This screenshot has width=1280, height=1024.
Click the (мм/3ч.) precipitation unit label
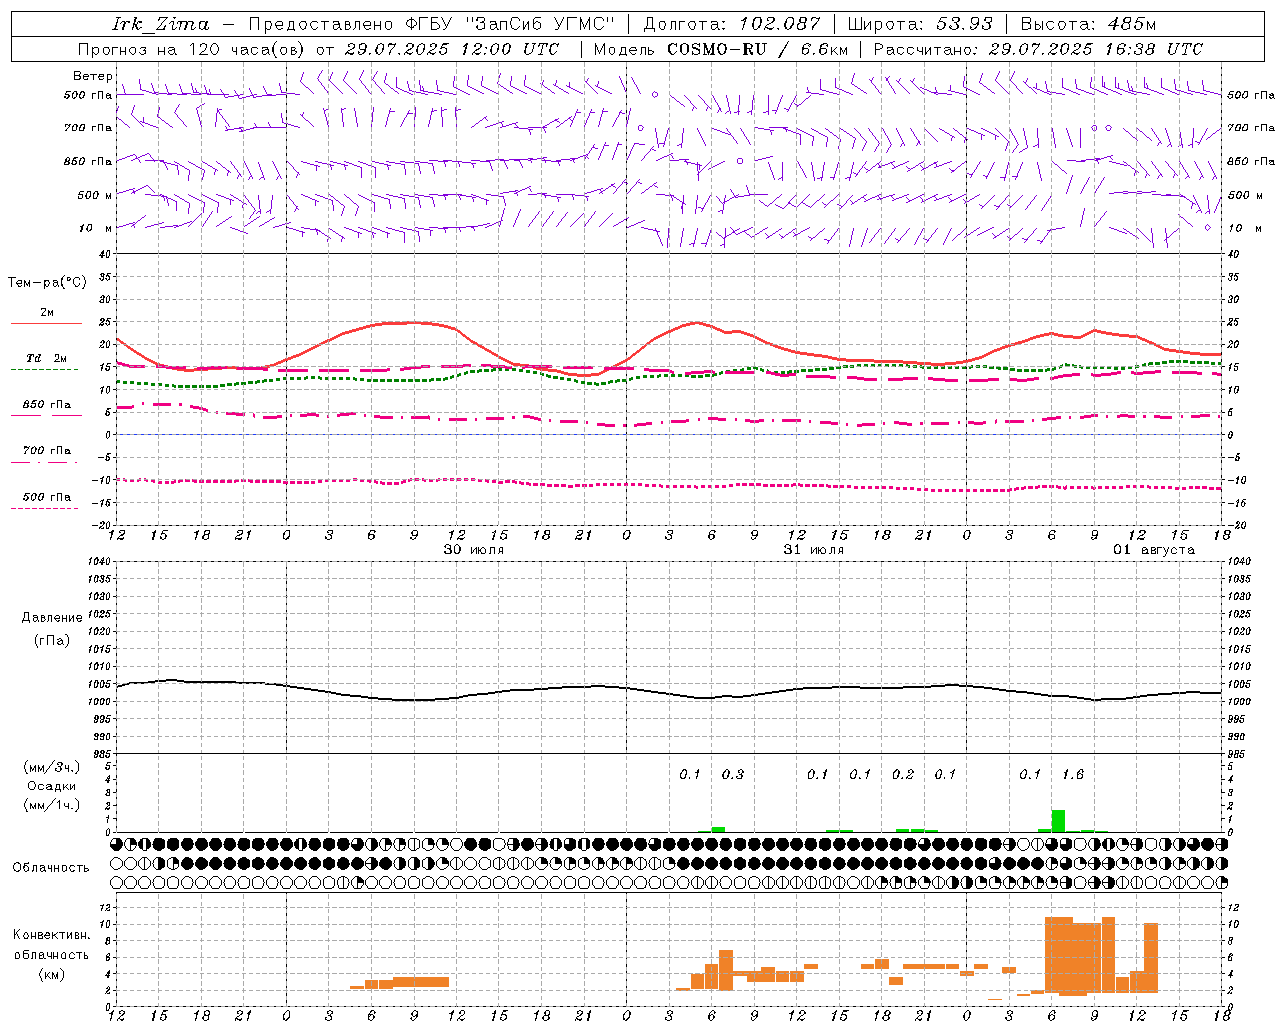(51, 767)
